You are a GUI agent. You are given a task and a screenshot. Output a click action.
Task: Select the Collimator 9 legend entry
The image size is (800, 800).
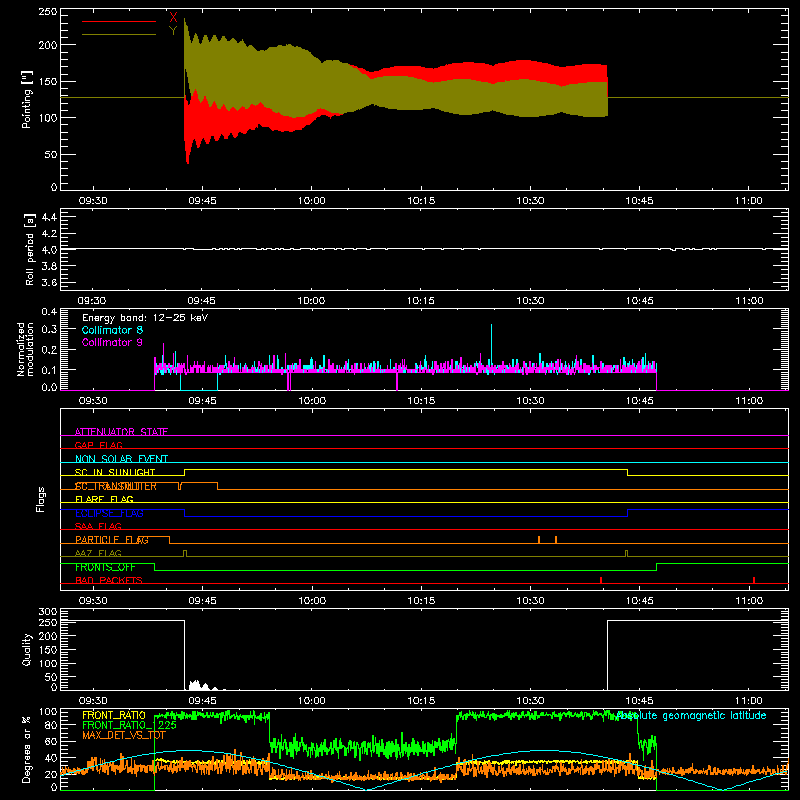point(112,342)
